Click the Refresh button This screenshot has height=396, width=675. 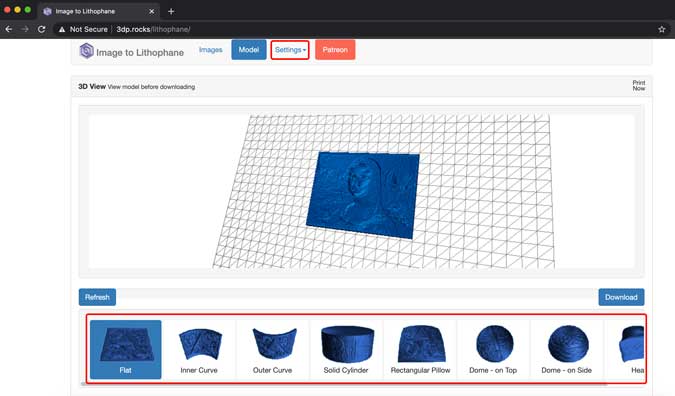pyautogui.click(x=97, y=297)
